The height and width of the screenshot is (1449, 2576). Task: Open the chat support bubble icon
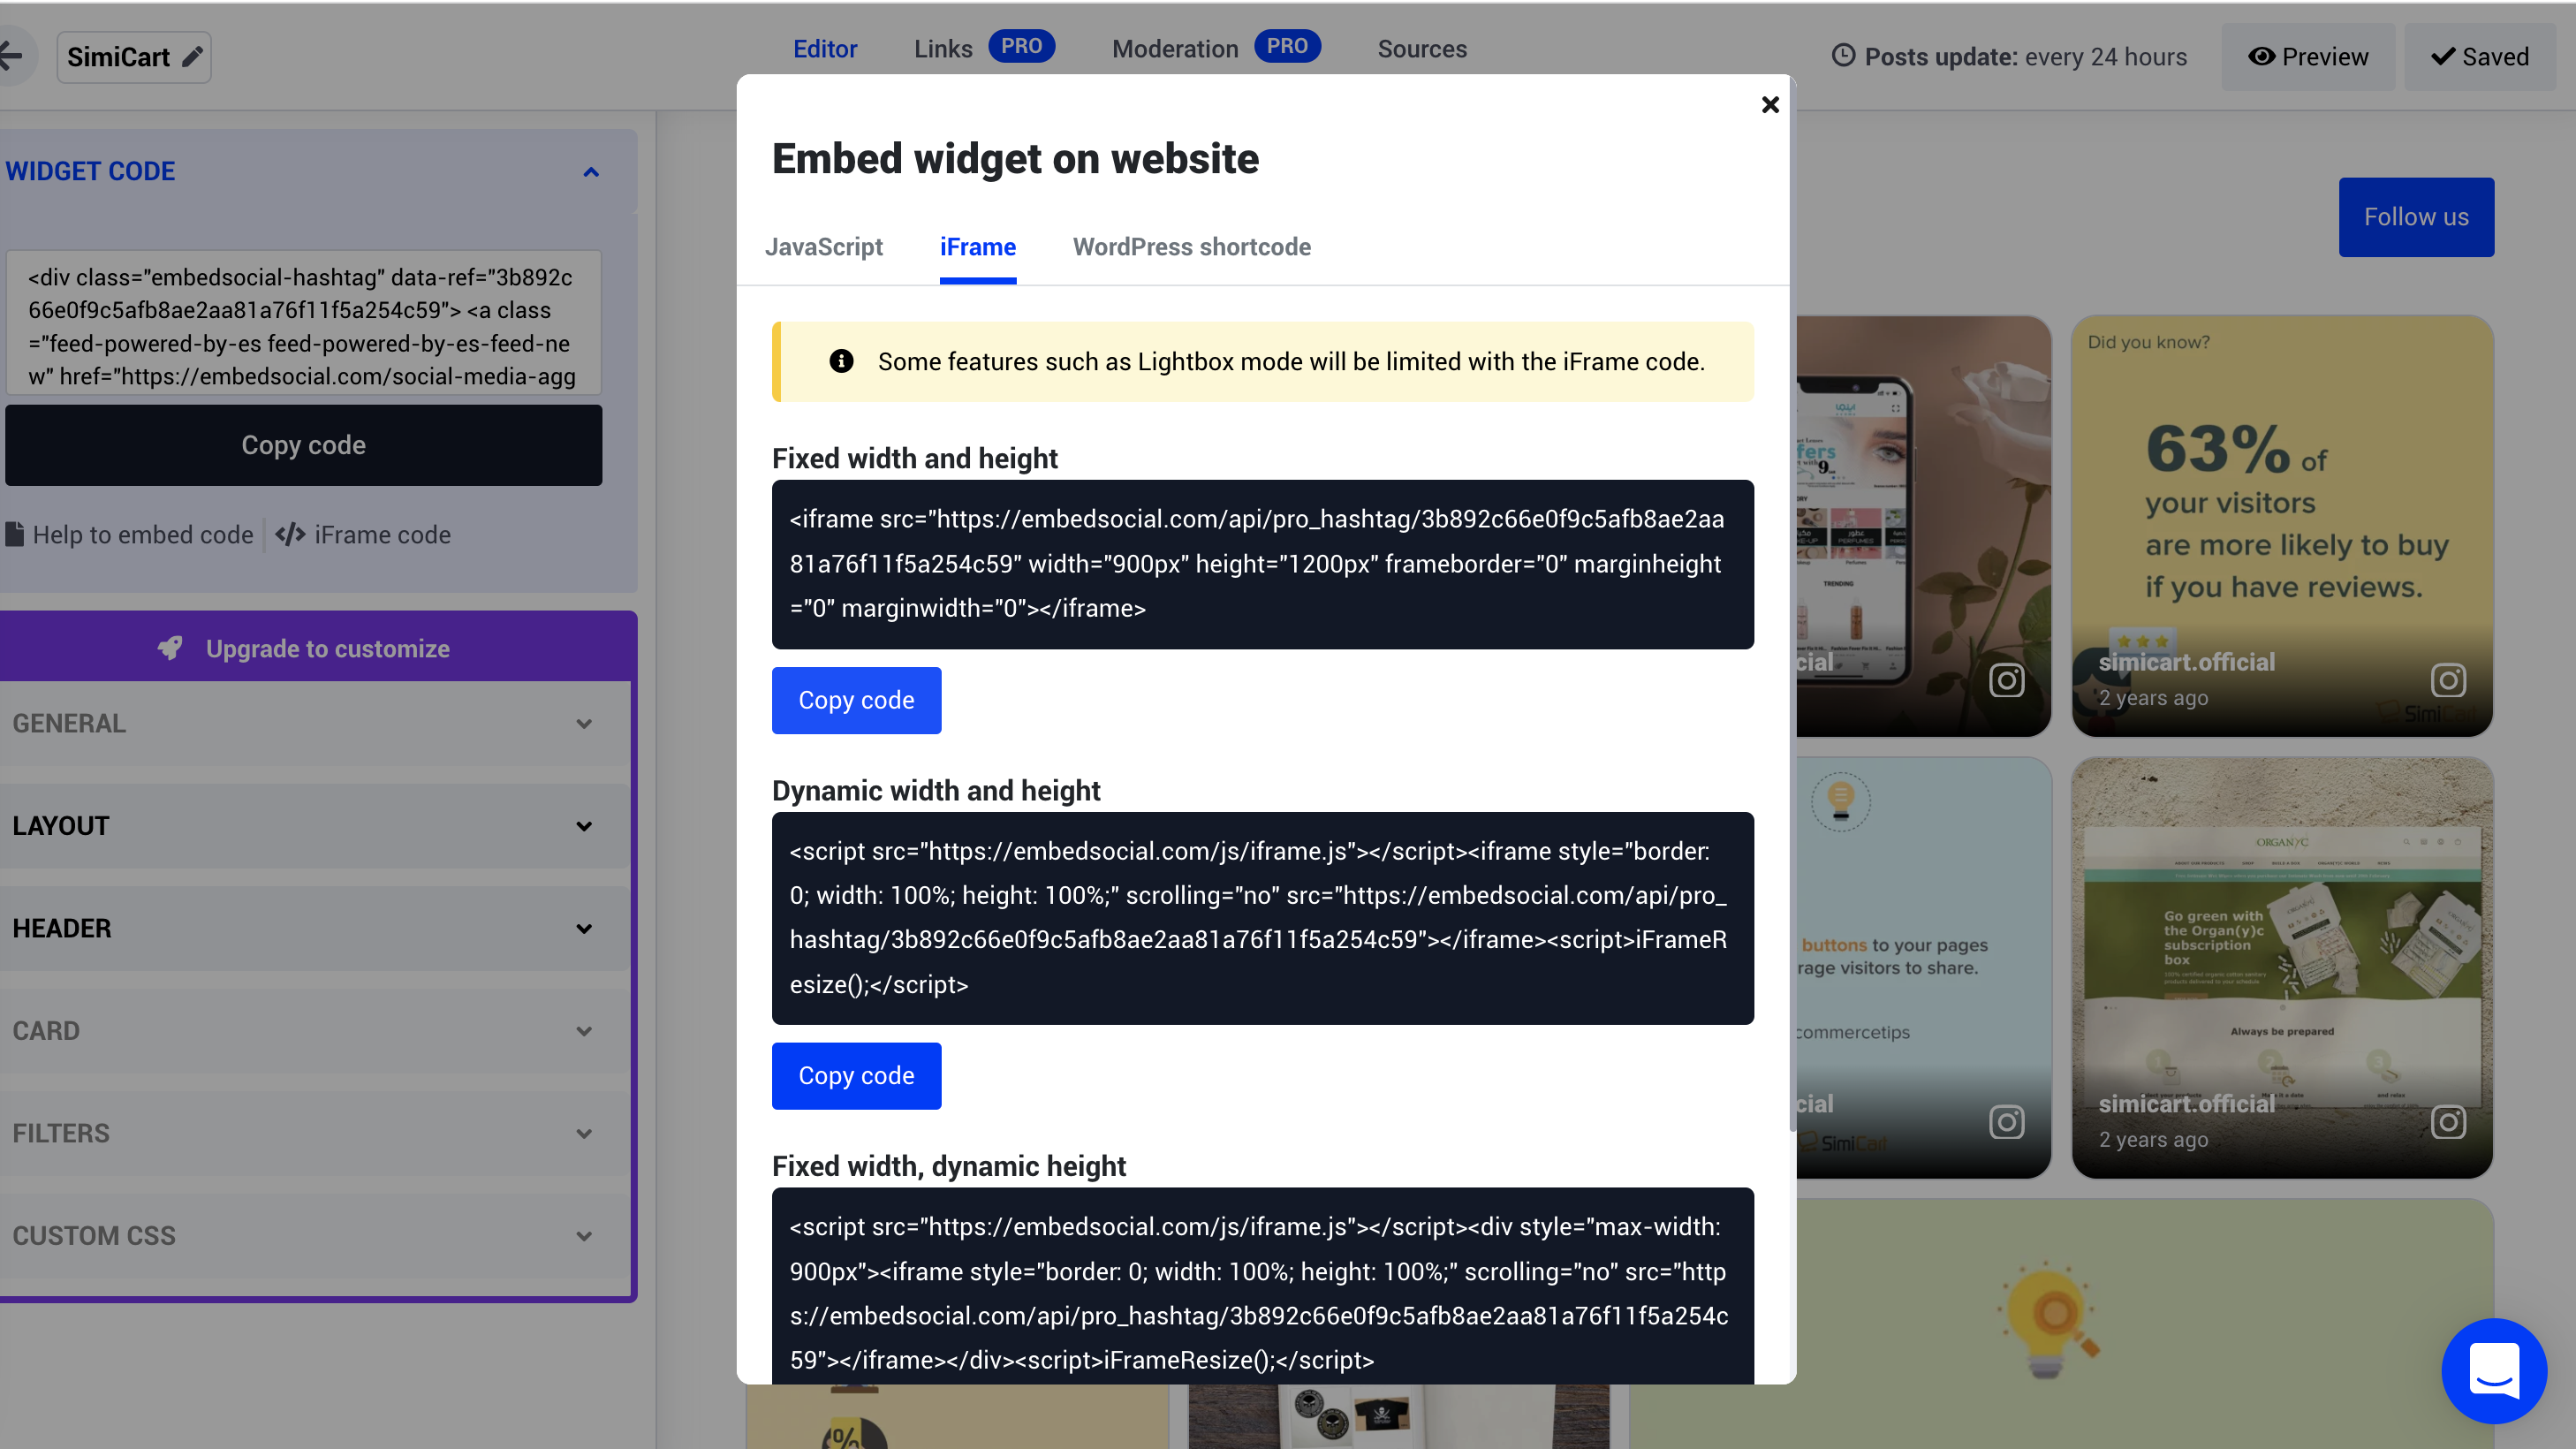click(2493, 1370)
